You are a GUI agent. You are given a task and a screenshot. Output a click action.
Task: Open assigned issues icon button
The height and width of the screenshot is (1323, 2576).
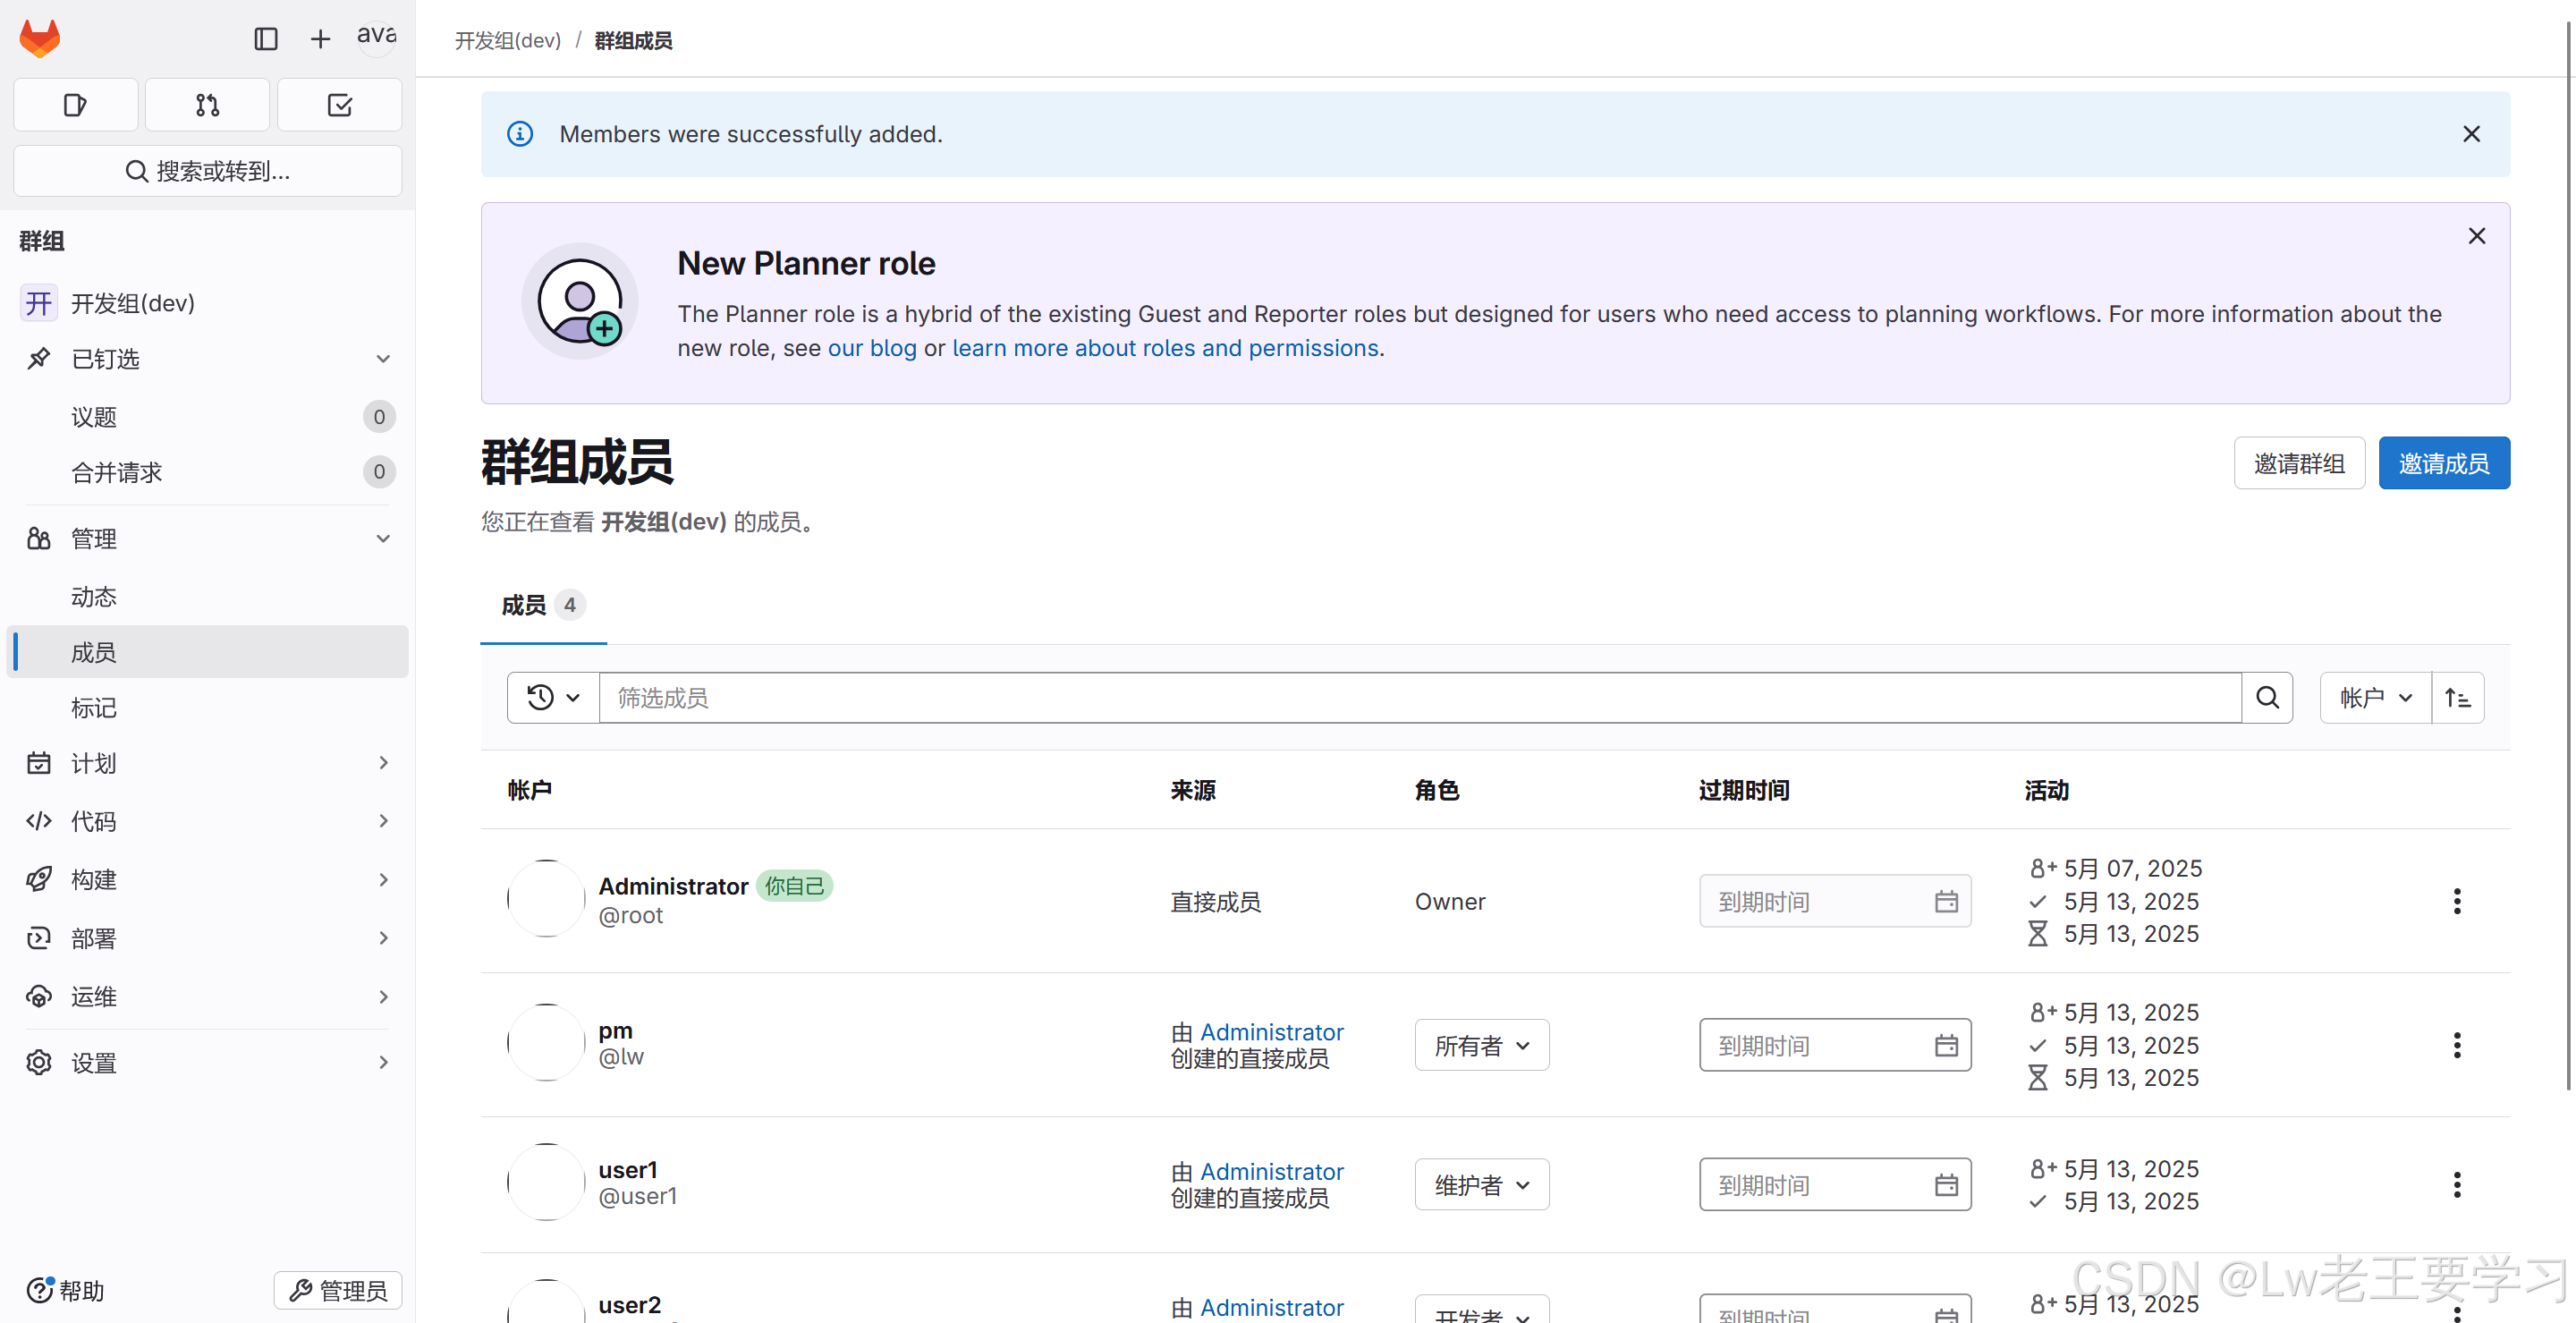pyautogui.click(x=75, y=105)
